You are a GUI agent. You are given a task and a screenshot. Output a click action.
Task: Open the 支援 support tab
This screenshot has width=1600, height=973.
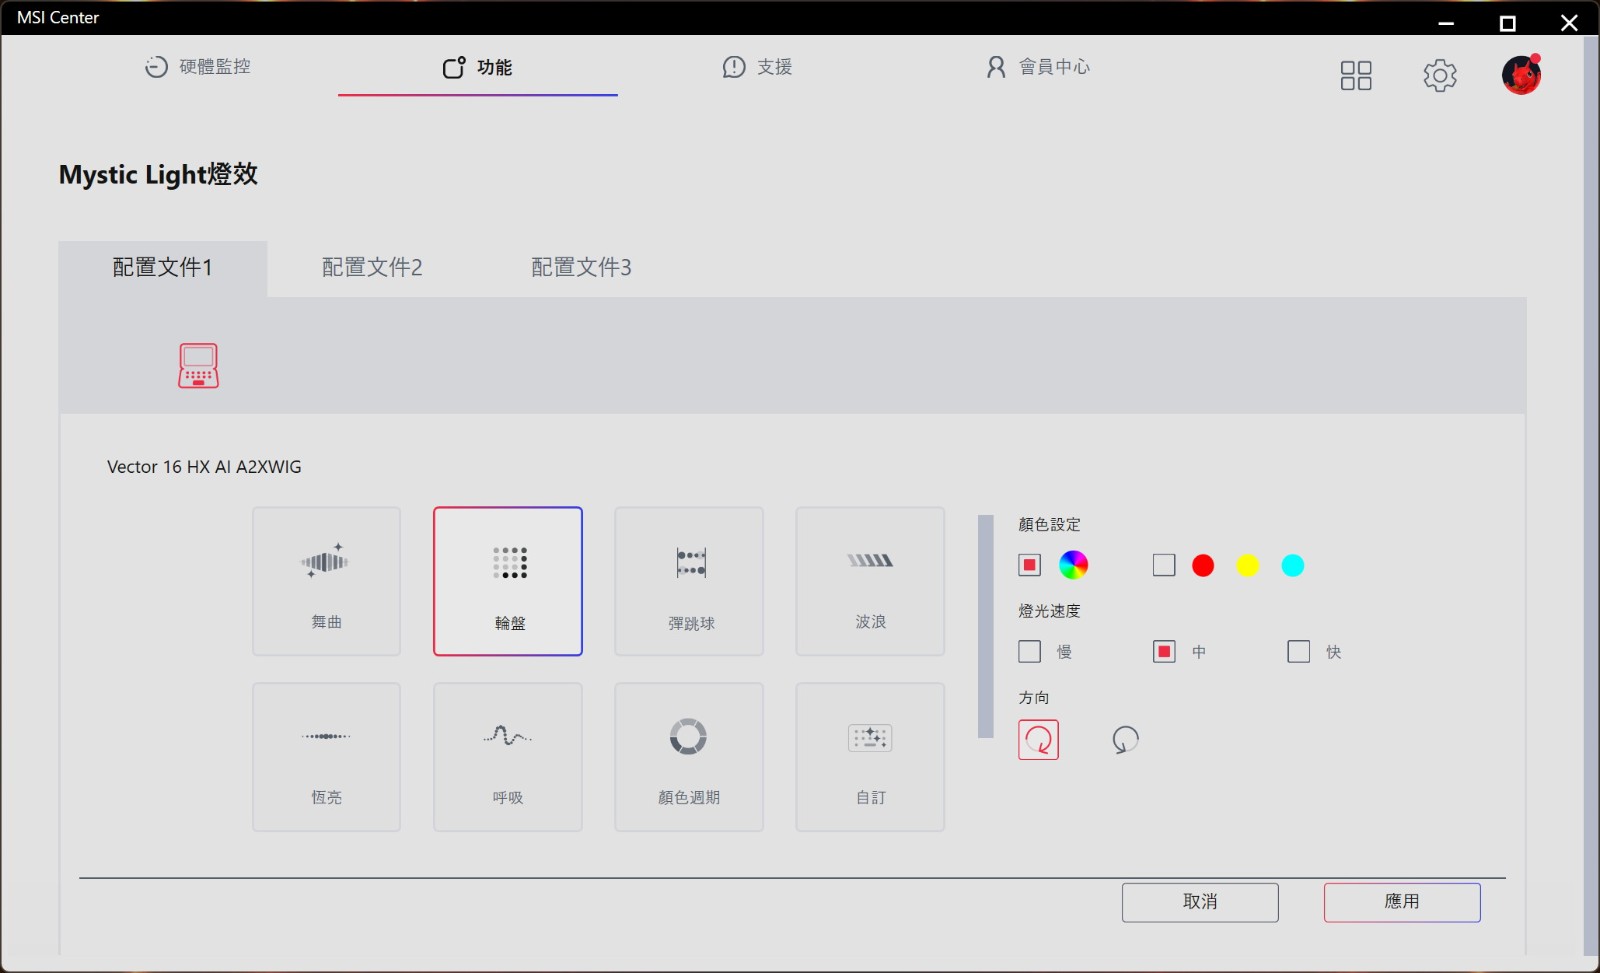757,67
